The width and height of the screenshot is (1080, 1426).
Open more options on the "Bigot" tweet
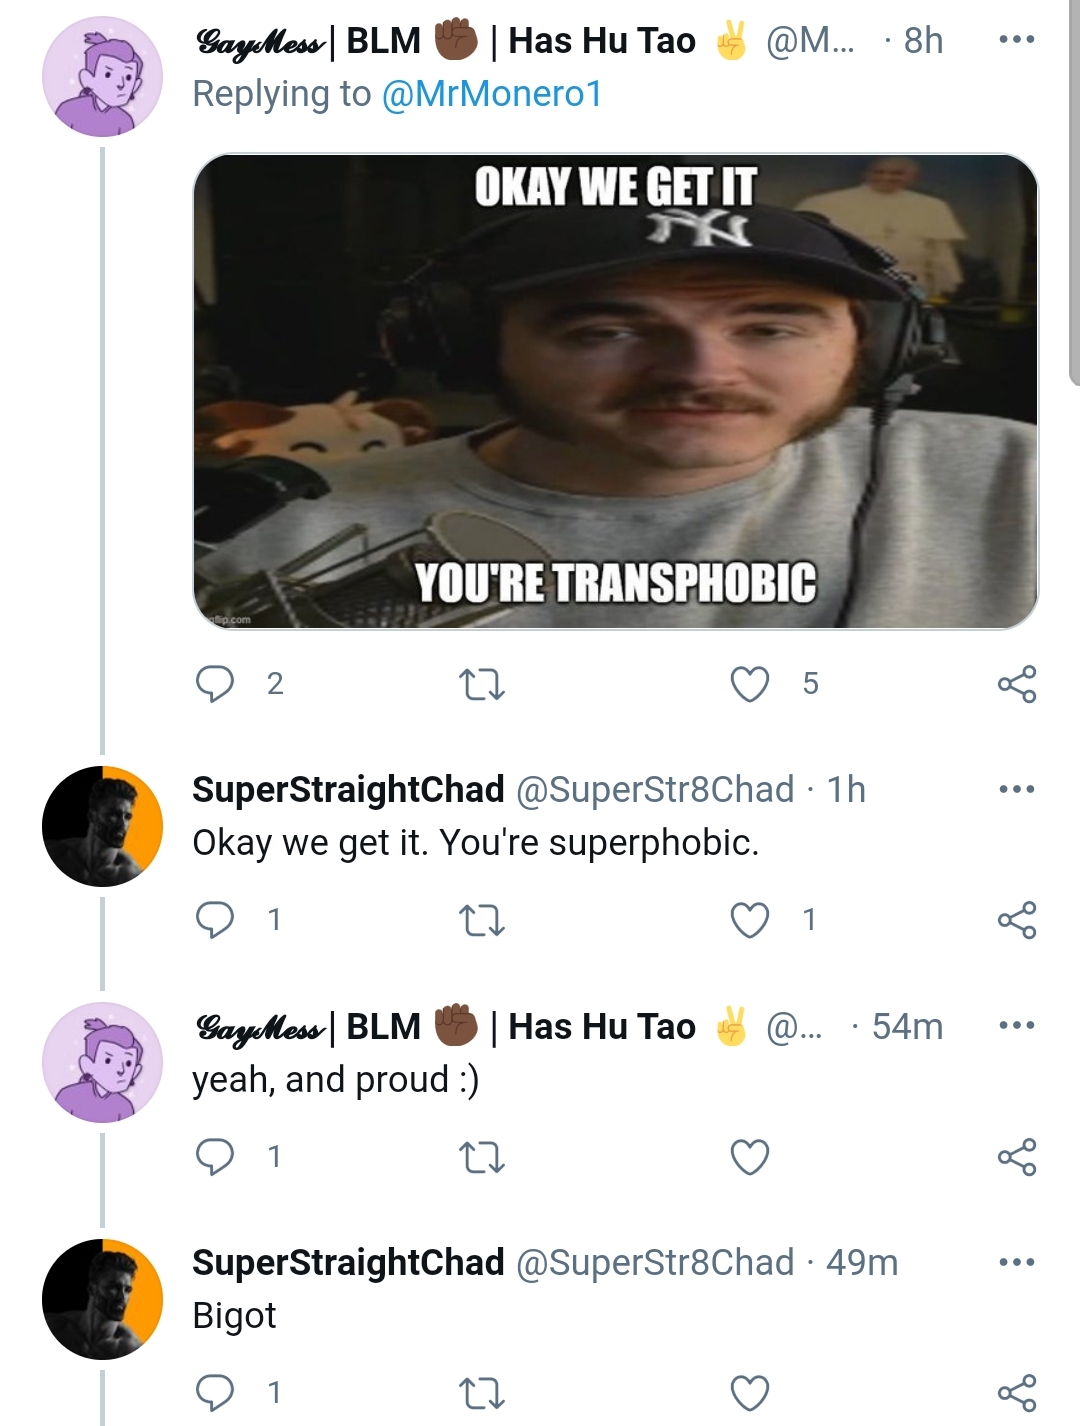pos(1017,1262)
